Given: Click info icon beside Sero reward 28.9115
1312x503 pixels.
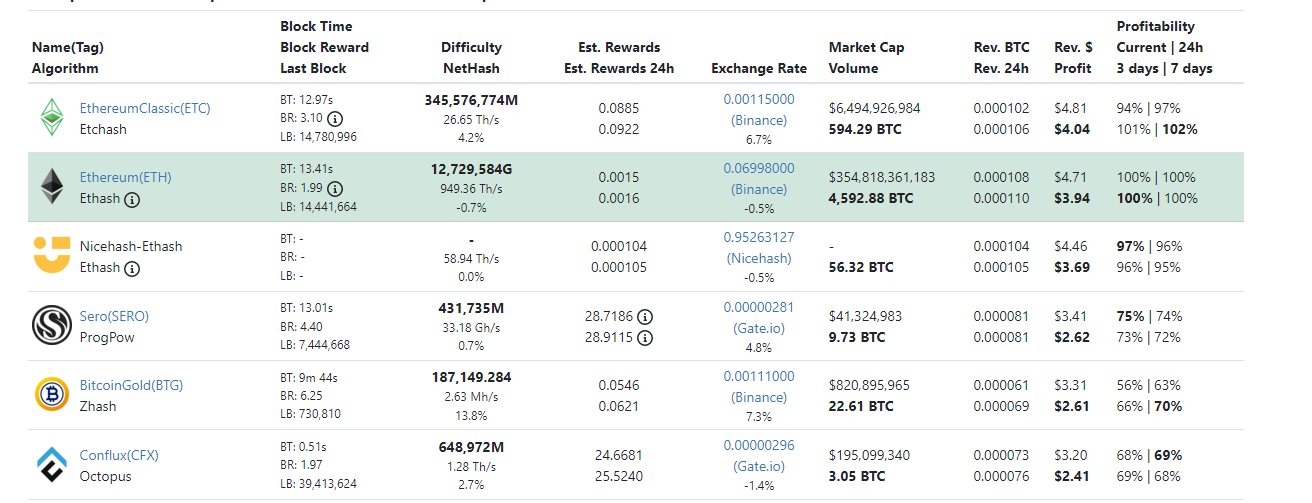Looking at the screenshot, I should 645,338.
